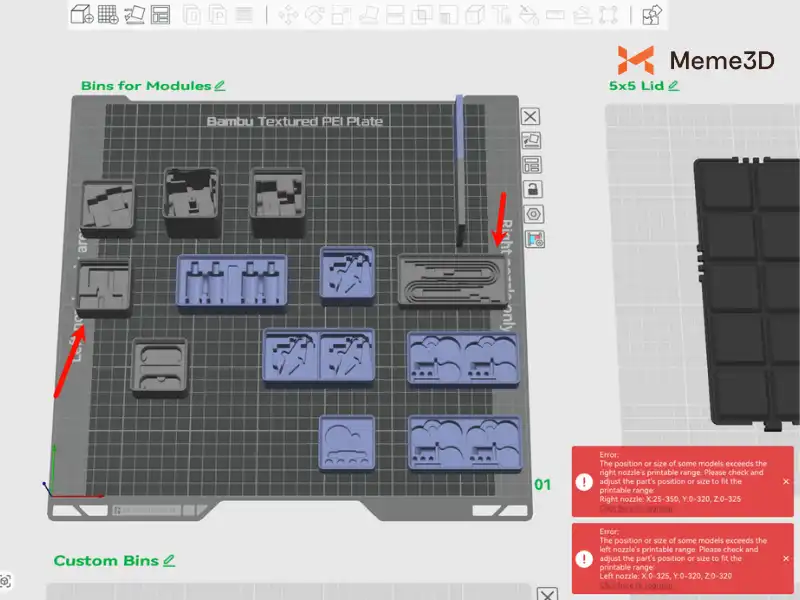Open plate filament mapping icon
The image size is (800, 600).
tap(532, 238)
